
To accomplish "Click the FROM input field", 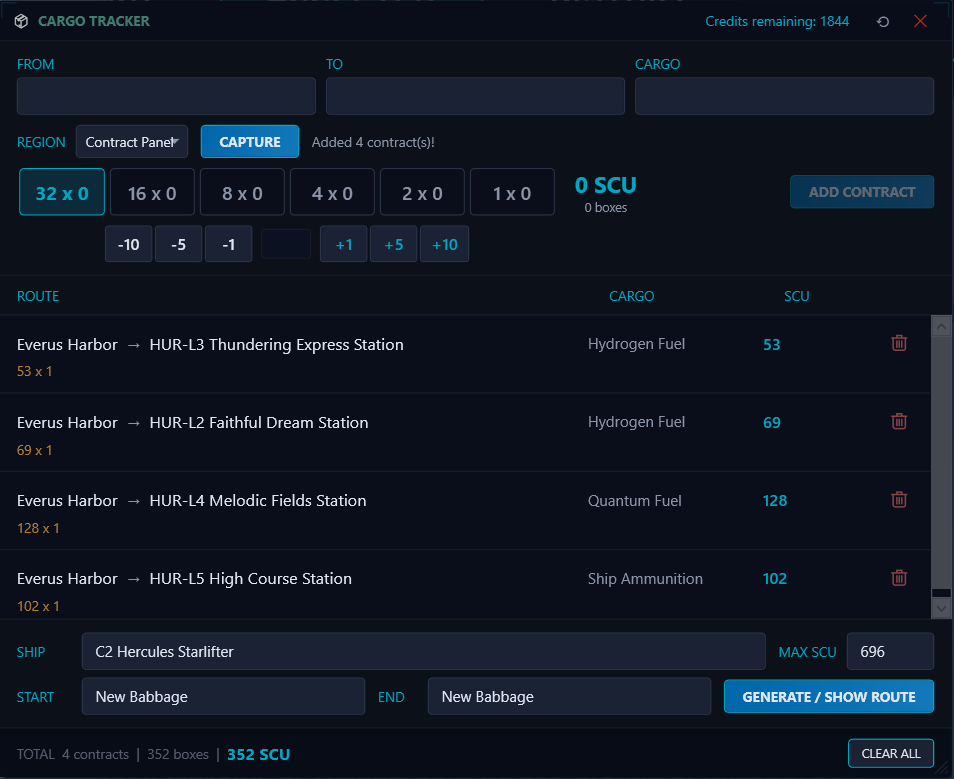I will coord(166,96).
